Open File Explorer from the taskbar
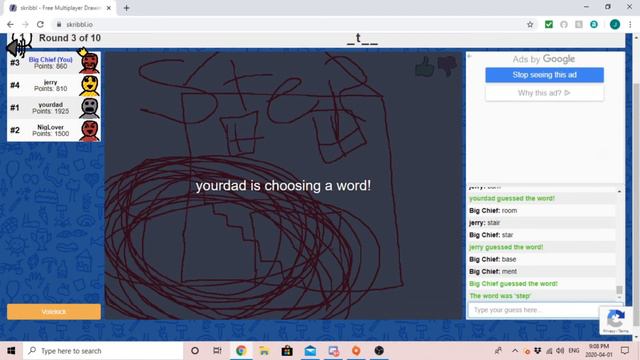 [264, 351]
